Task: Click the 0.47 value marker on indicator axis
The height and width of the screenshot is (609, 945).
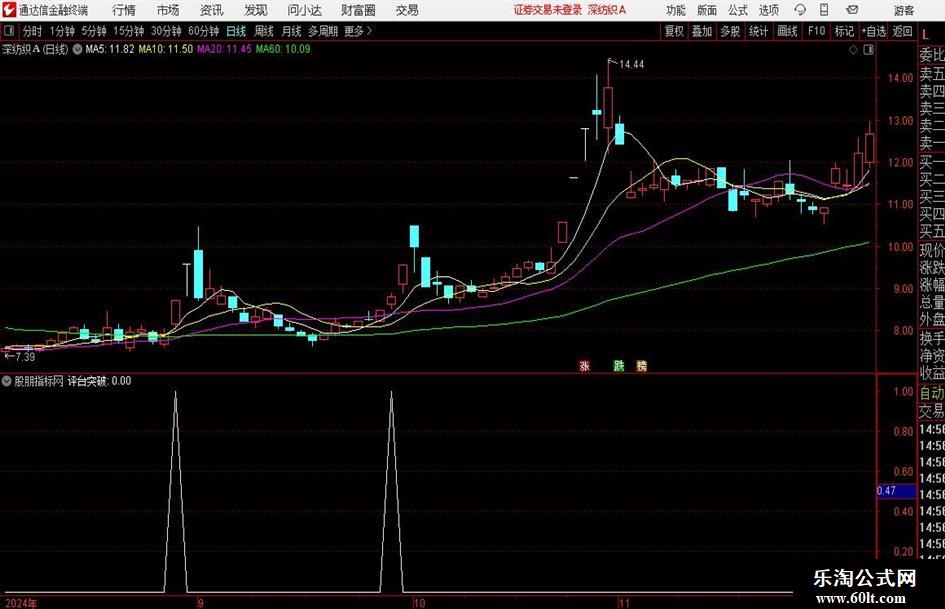Action: 896,491
